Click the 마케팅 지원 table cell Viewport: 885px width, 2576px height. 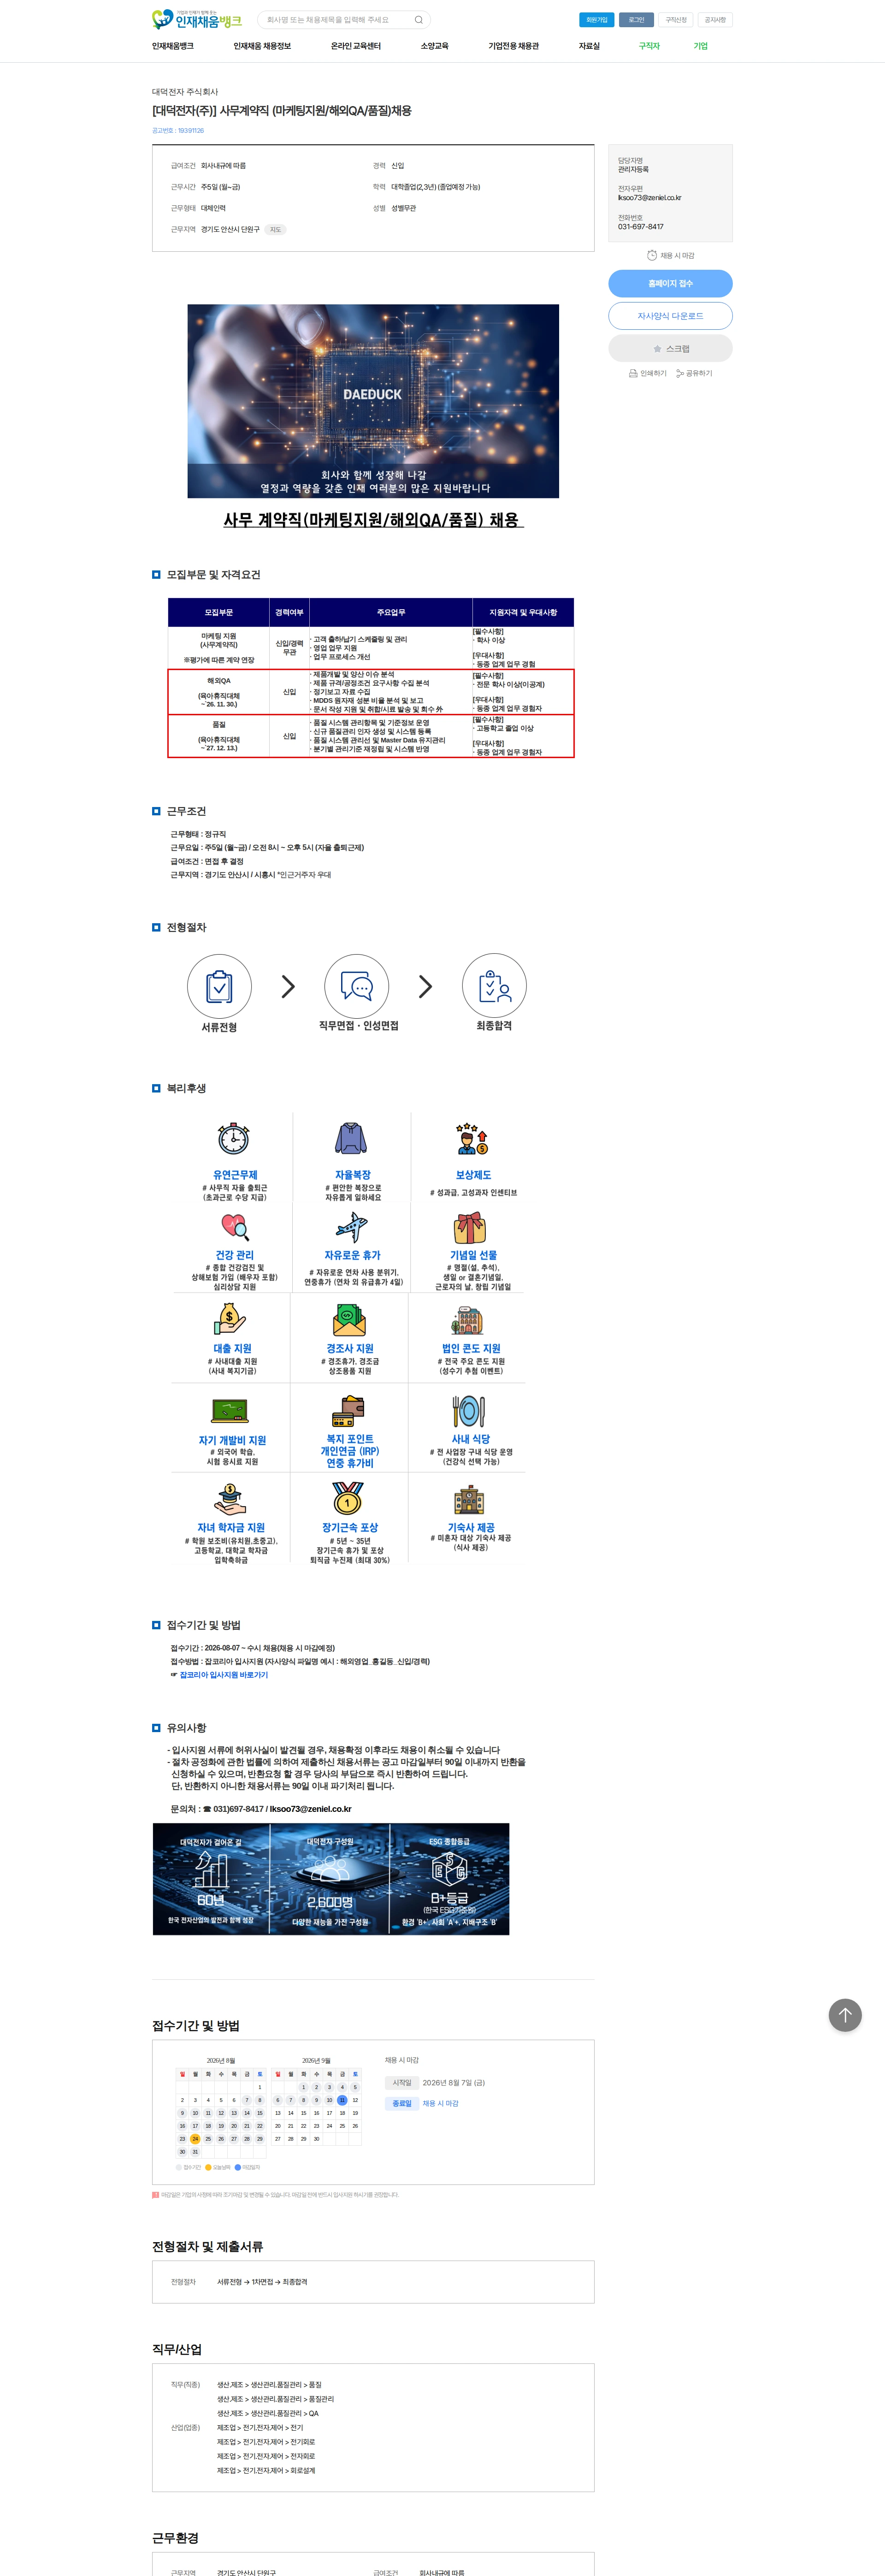(x=219, y=648)
